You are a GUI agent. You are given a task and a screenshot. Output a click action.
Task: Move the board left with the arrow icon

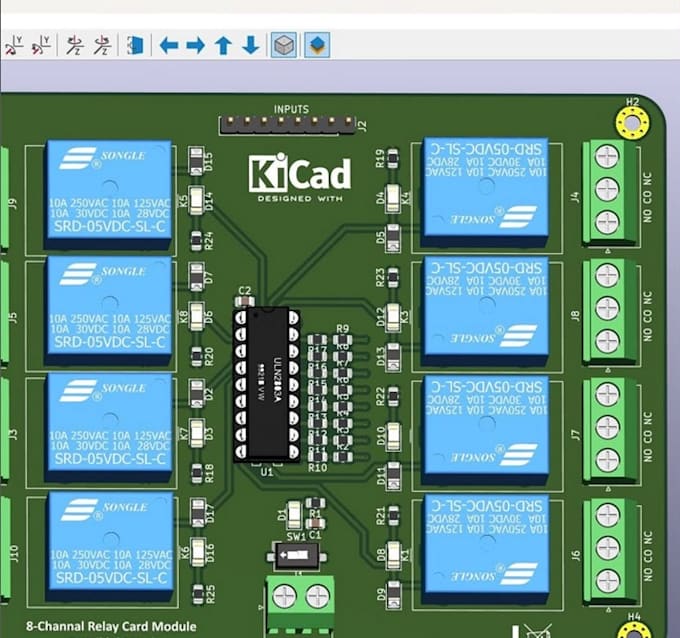coord(169,45)
